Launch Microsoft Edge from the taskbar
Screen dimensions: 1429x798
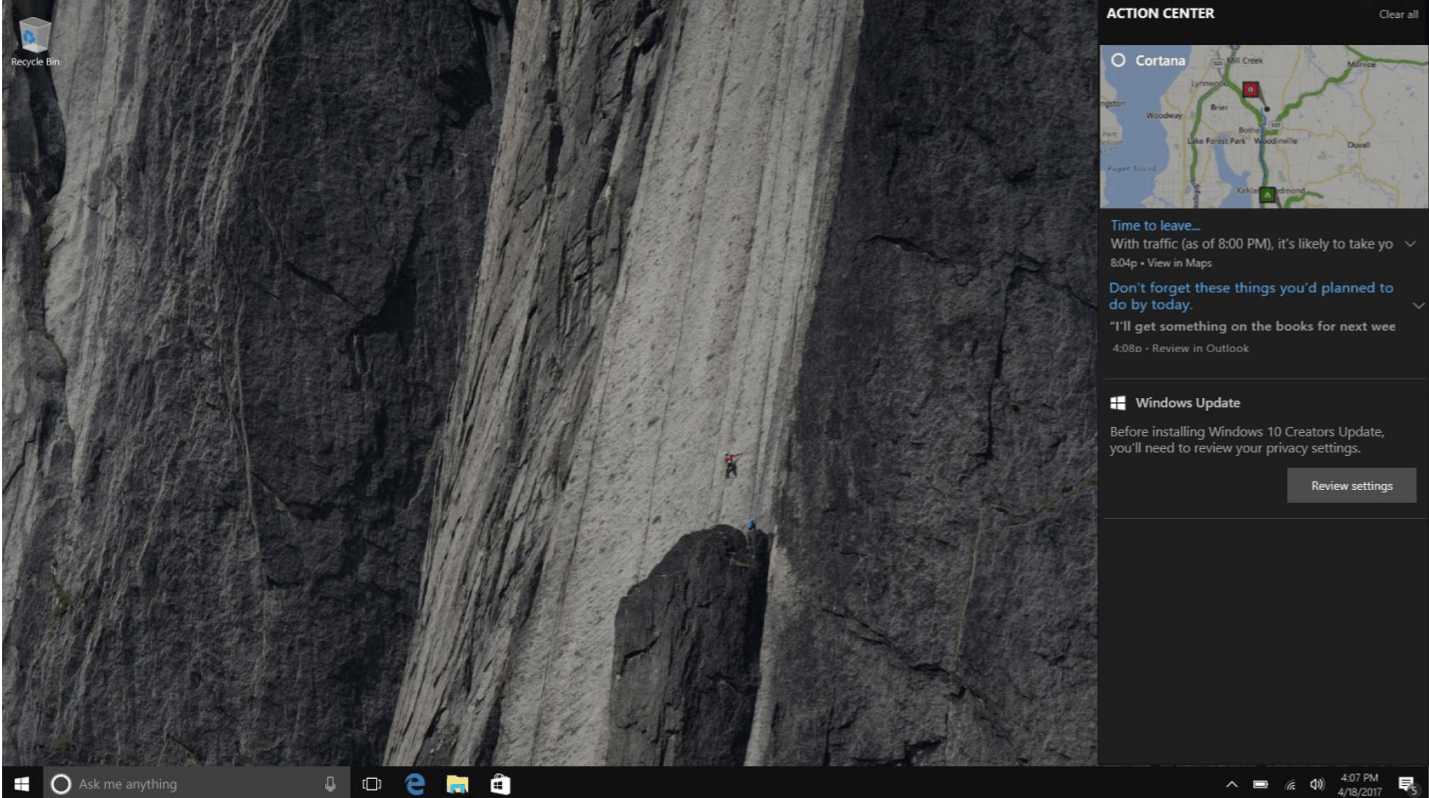tap(415, 785)
